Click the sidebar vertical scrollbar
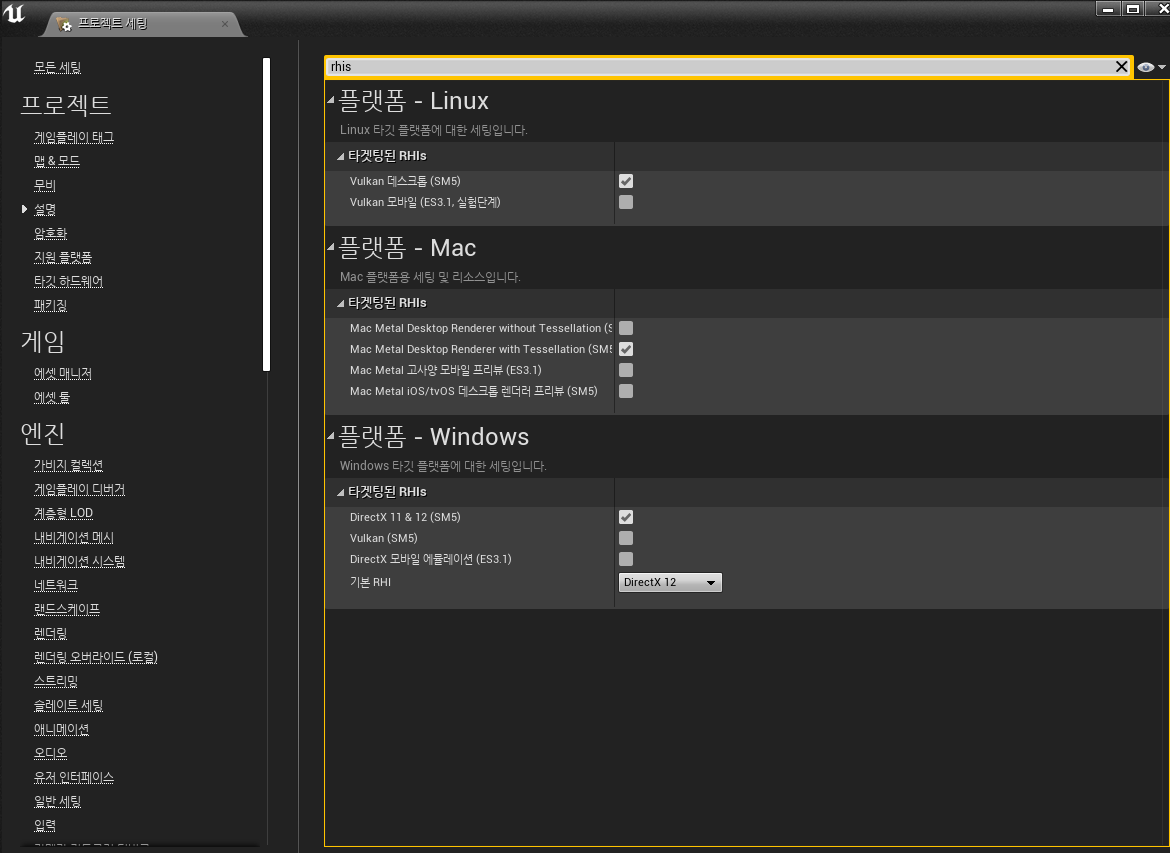The image size is (1170, 853). (266, 214)
